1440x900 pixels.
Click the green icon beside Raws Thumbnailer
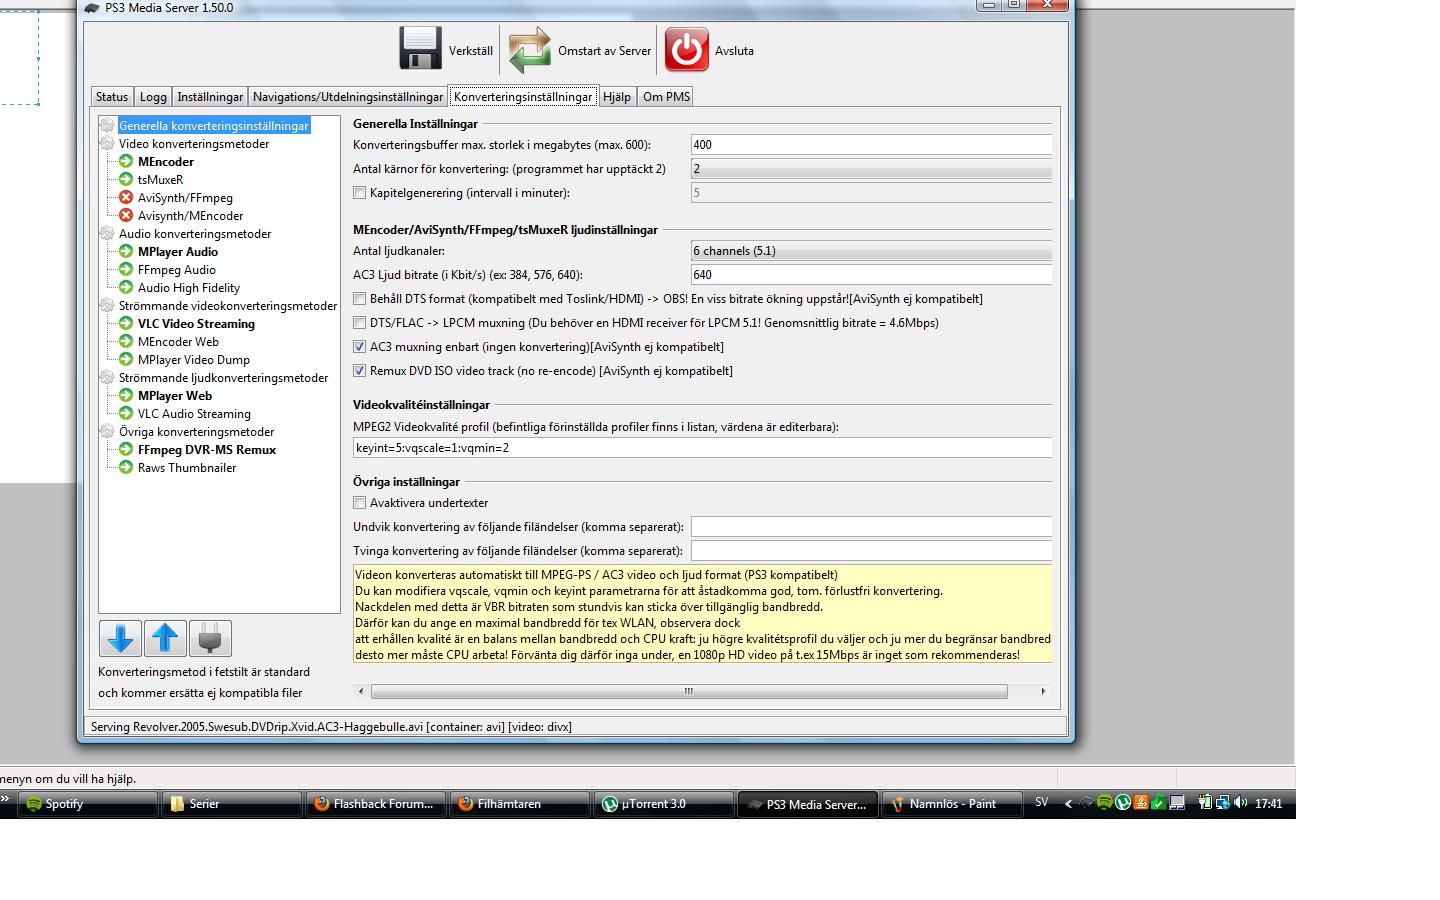click(126, 467)
